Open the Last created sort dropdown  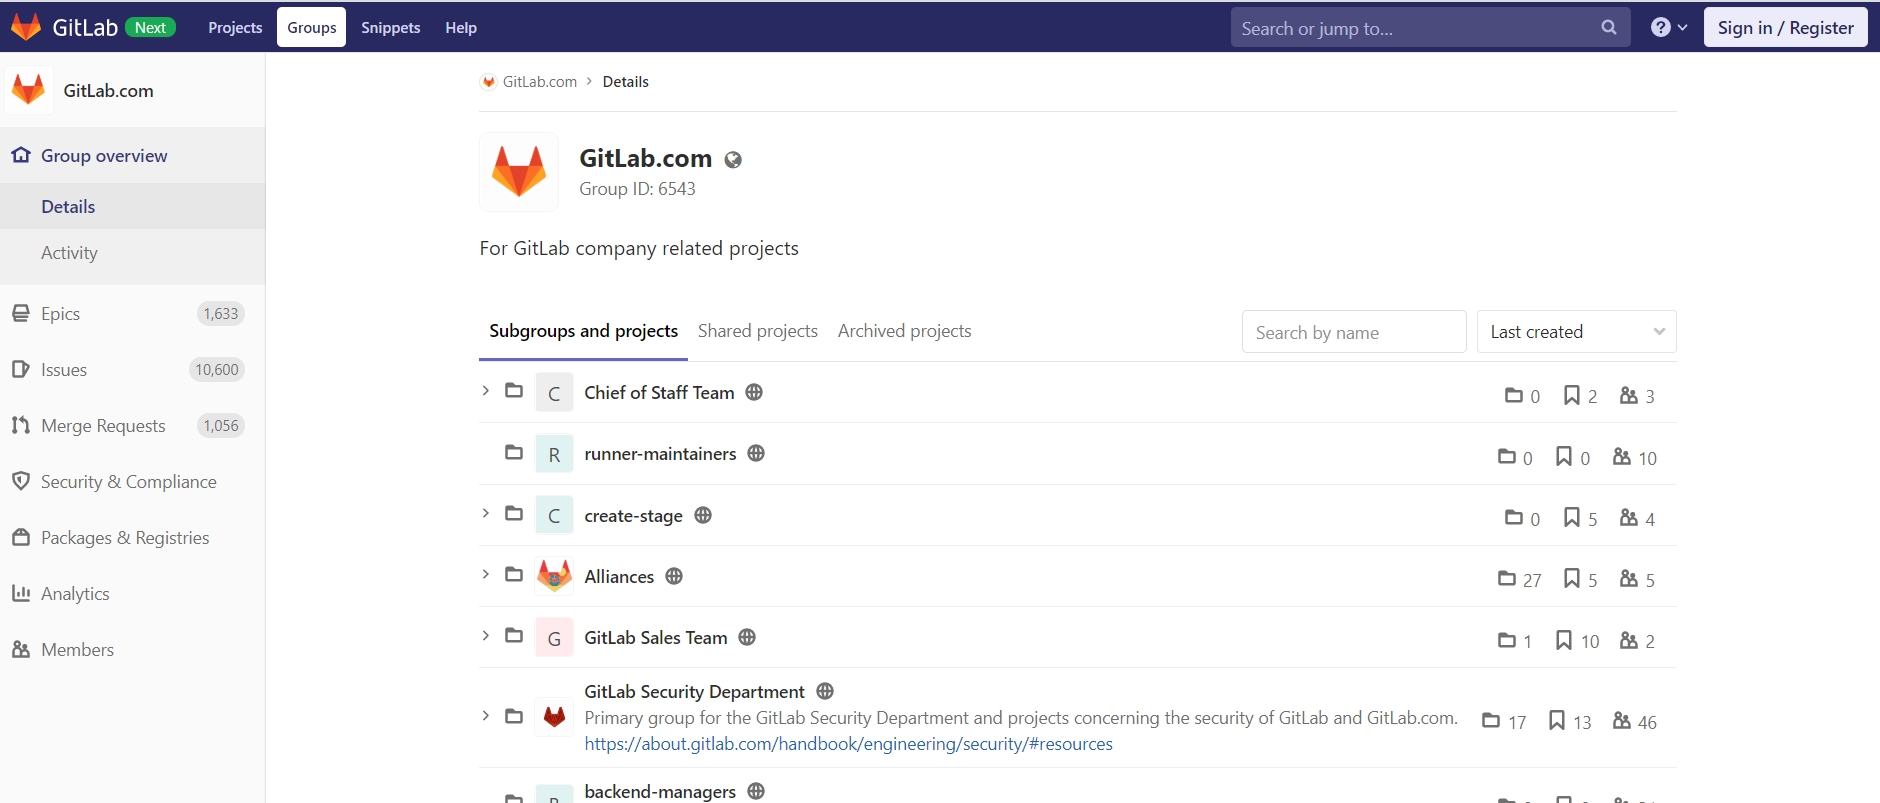[1575, 332]
